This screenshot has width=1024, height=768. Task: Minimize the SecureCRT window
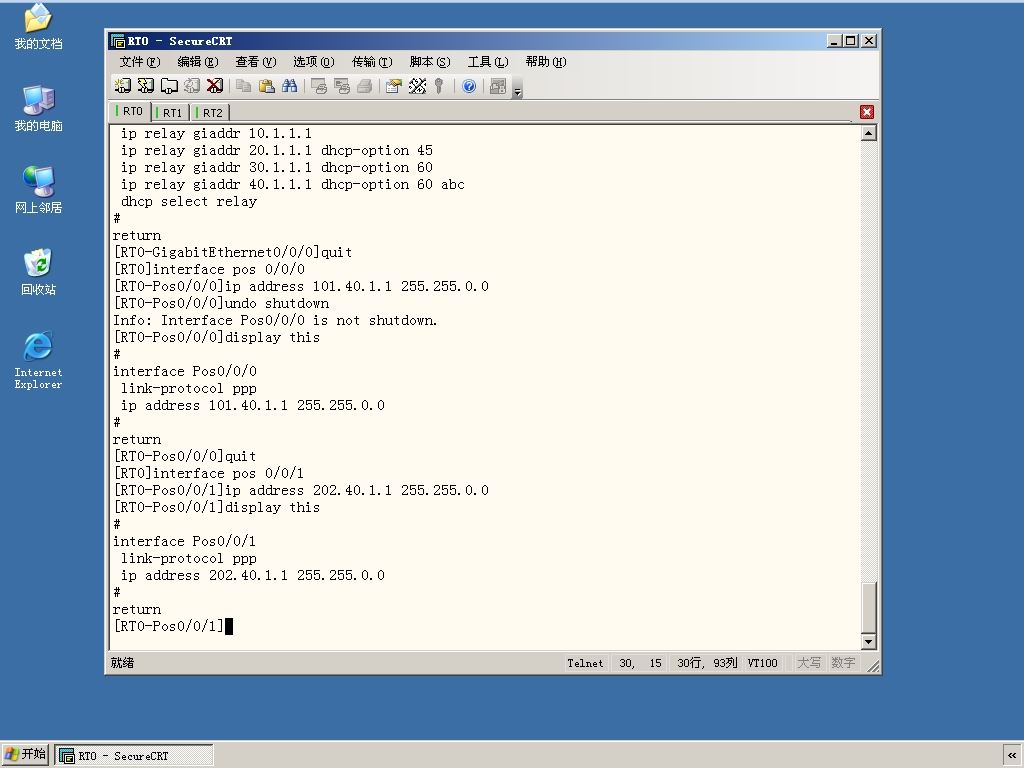click(x=835, y=41)
